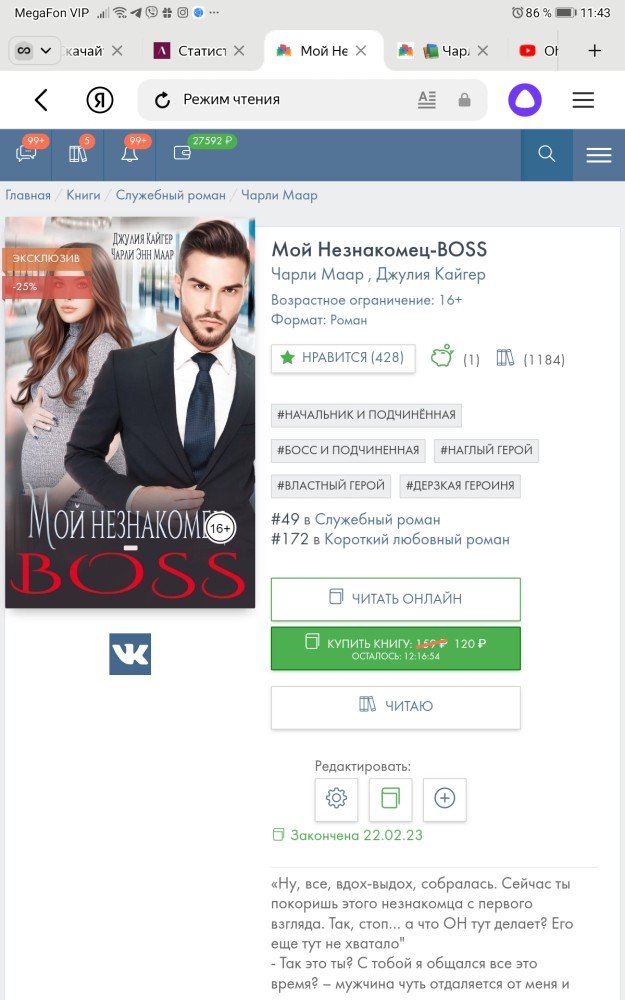Click the ЧИТАТЬ ОНЛАЙН button
The image size is (625, 1000).
pos(395,599)
